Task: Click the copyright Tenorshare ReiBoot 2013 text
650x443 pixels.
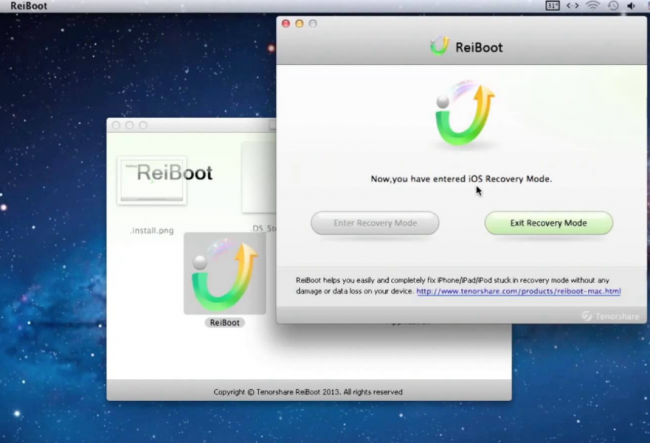Action: point(308,392)
